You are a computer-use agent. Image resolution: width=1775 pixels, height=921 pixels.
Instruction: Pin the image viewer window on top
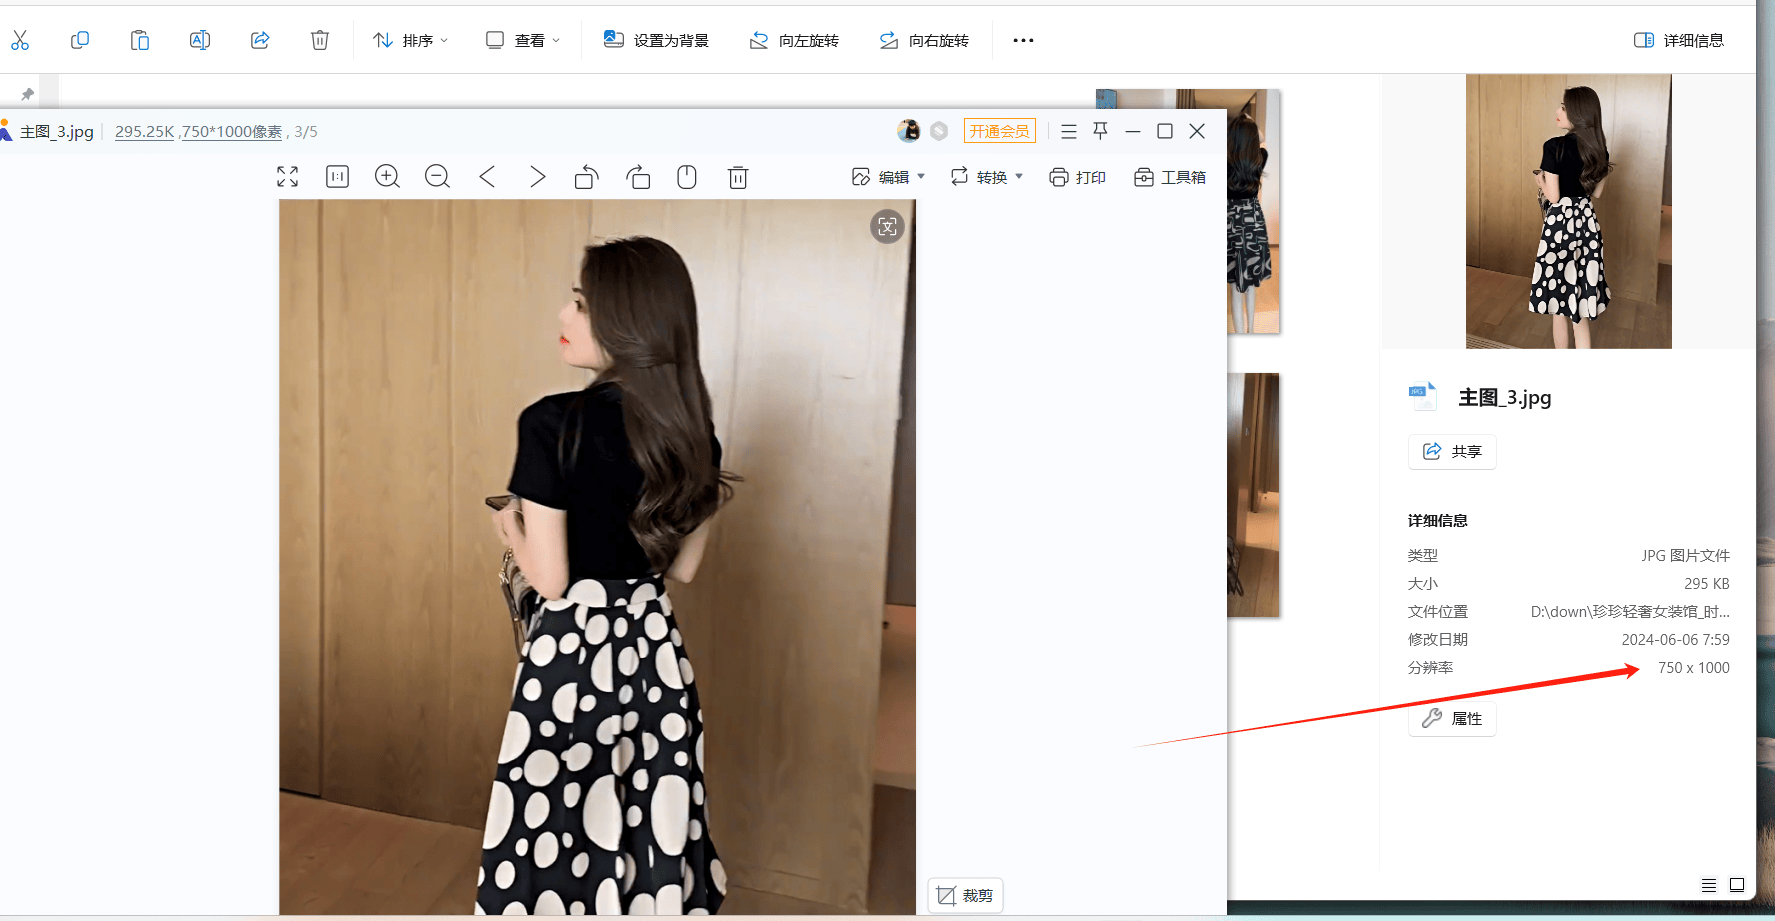coord(1101,131)
